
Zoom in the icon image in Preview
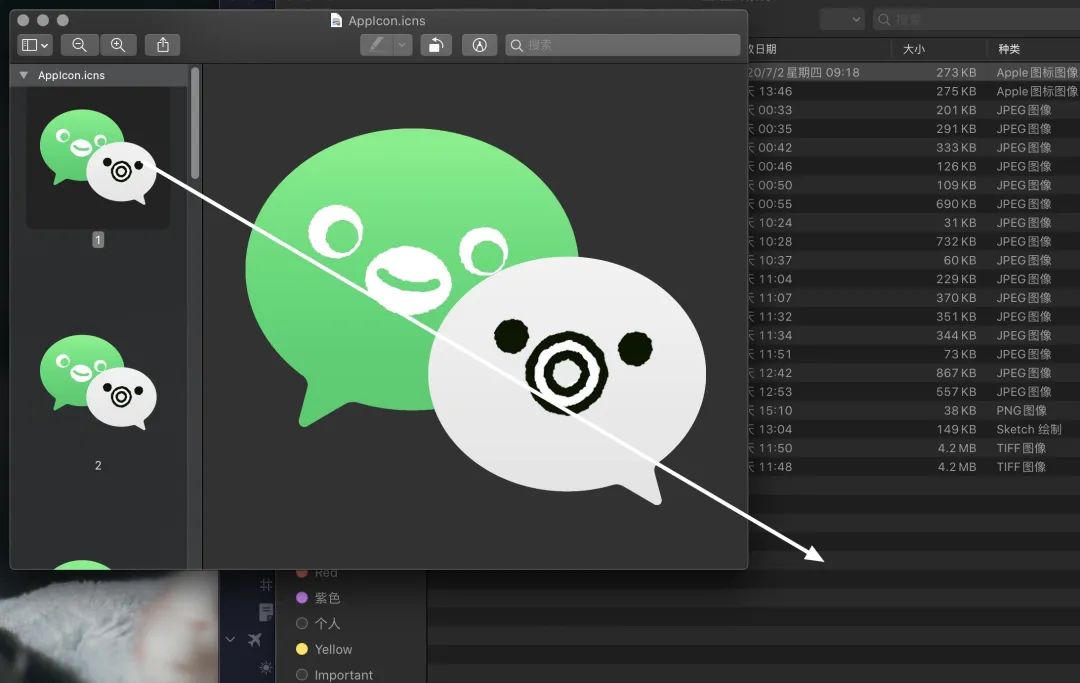pyautogui.click(x=118, y=45)
